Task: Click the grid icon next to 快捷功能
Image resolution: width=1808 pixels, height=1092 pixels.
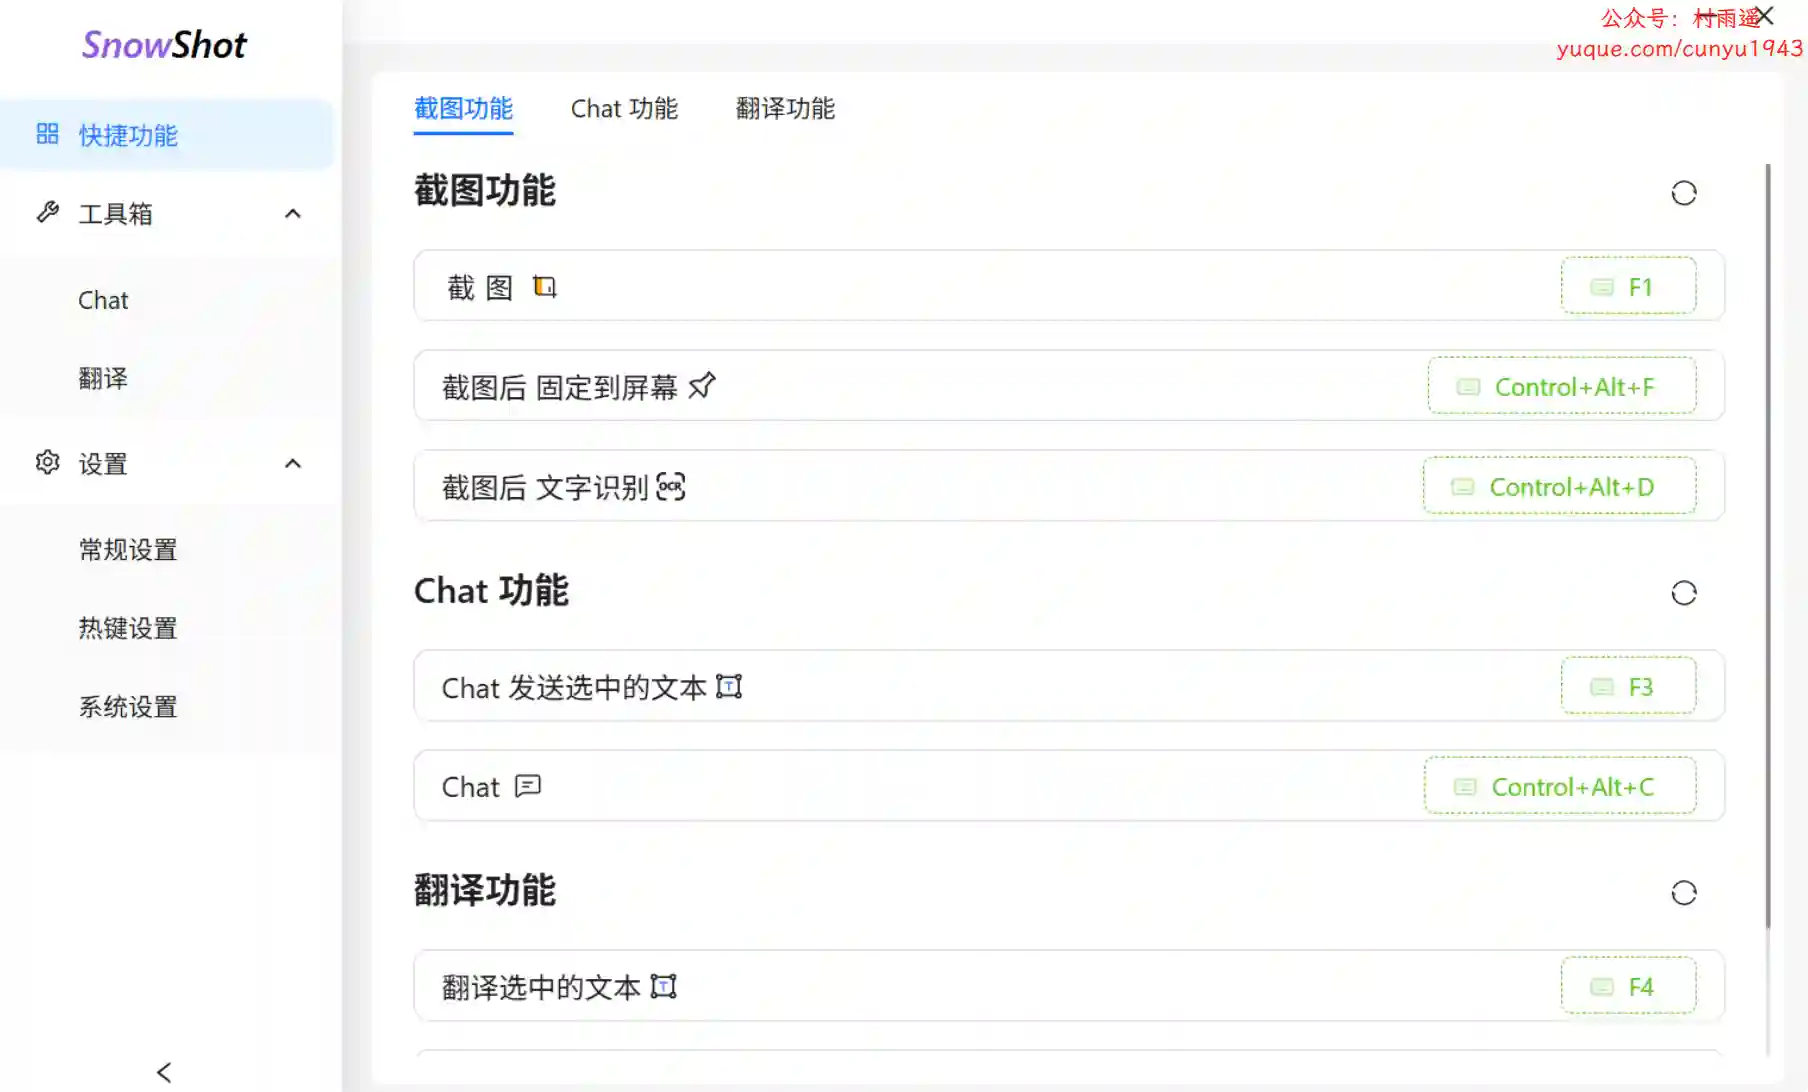Action: click(47, 134)
